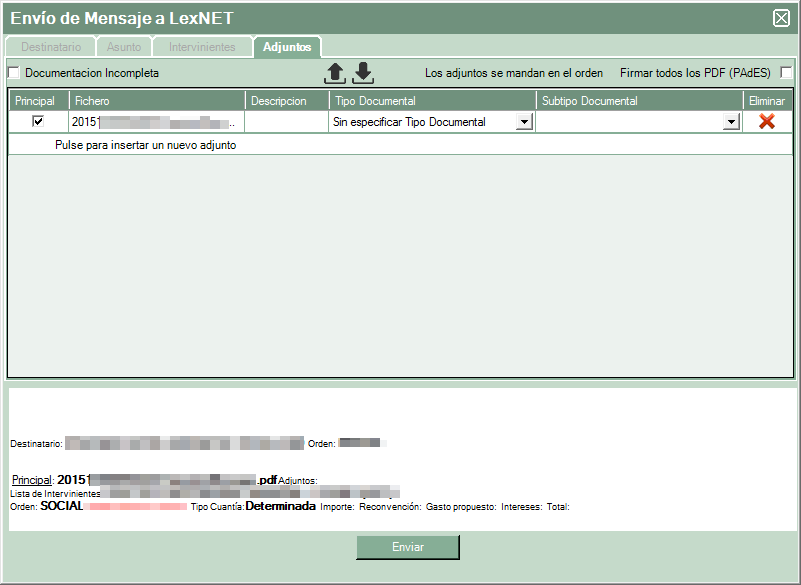Enable Documentacion Incompleta checkbox
This screenshot has width=801, height=585.
click(x=14, y=73)
